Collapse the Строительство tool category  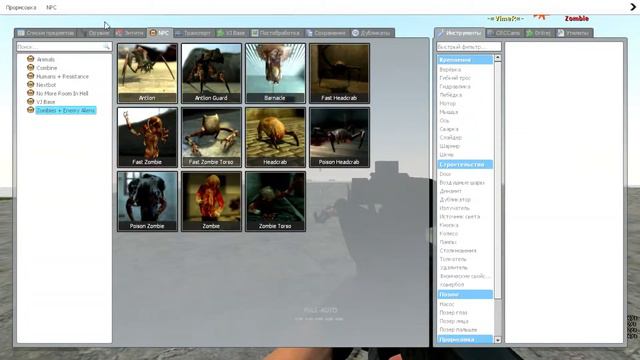click(465, 164)
